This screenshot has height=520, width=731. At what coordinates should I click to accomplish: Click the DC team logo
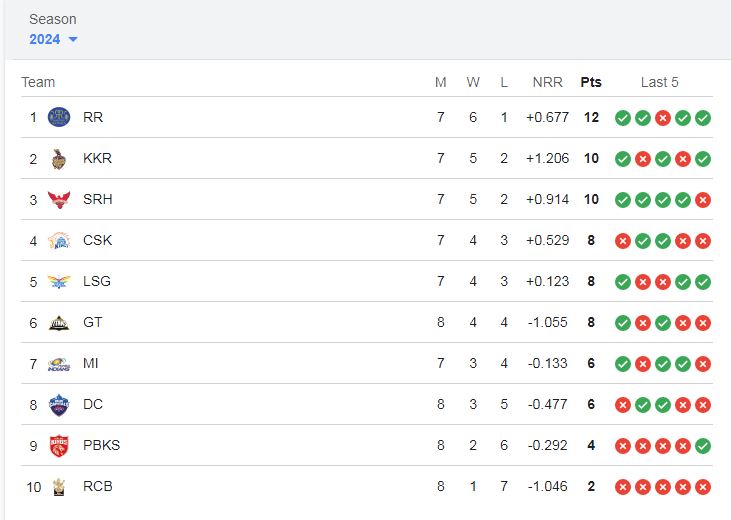(59, 405)
